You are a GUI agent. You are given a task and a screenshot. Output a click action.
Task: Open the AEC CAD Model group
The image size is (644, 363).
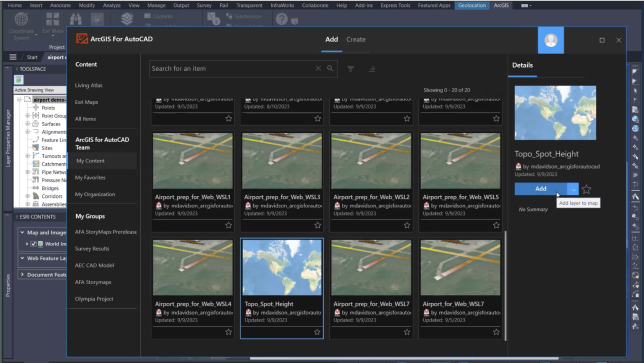point(94,265)
